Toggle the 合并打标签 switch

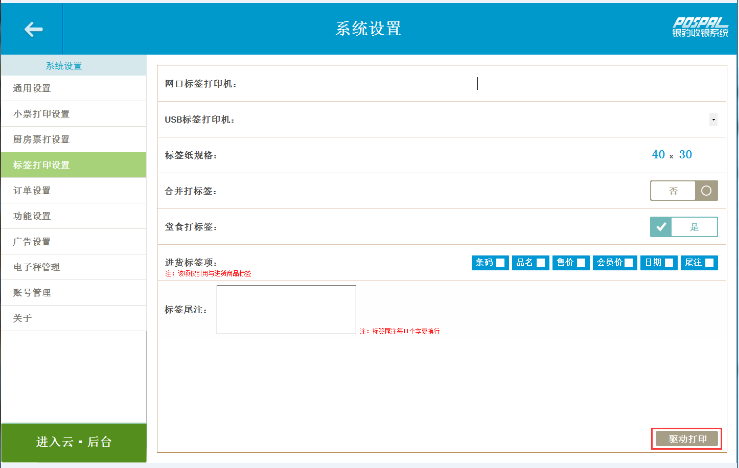pos(684,190)
